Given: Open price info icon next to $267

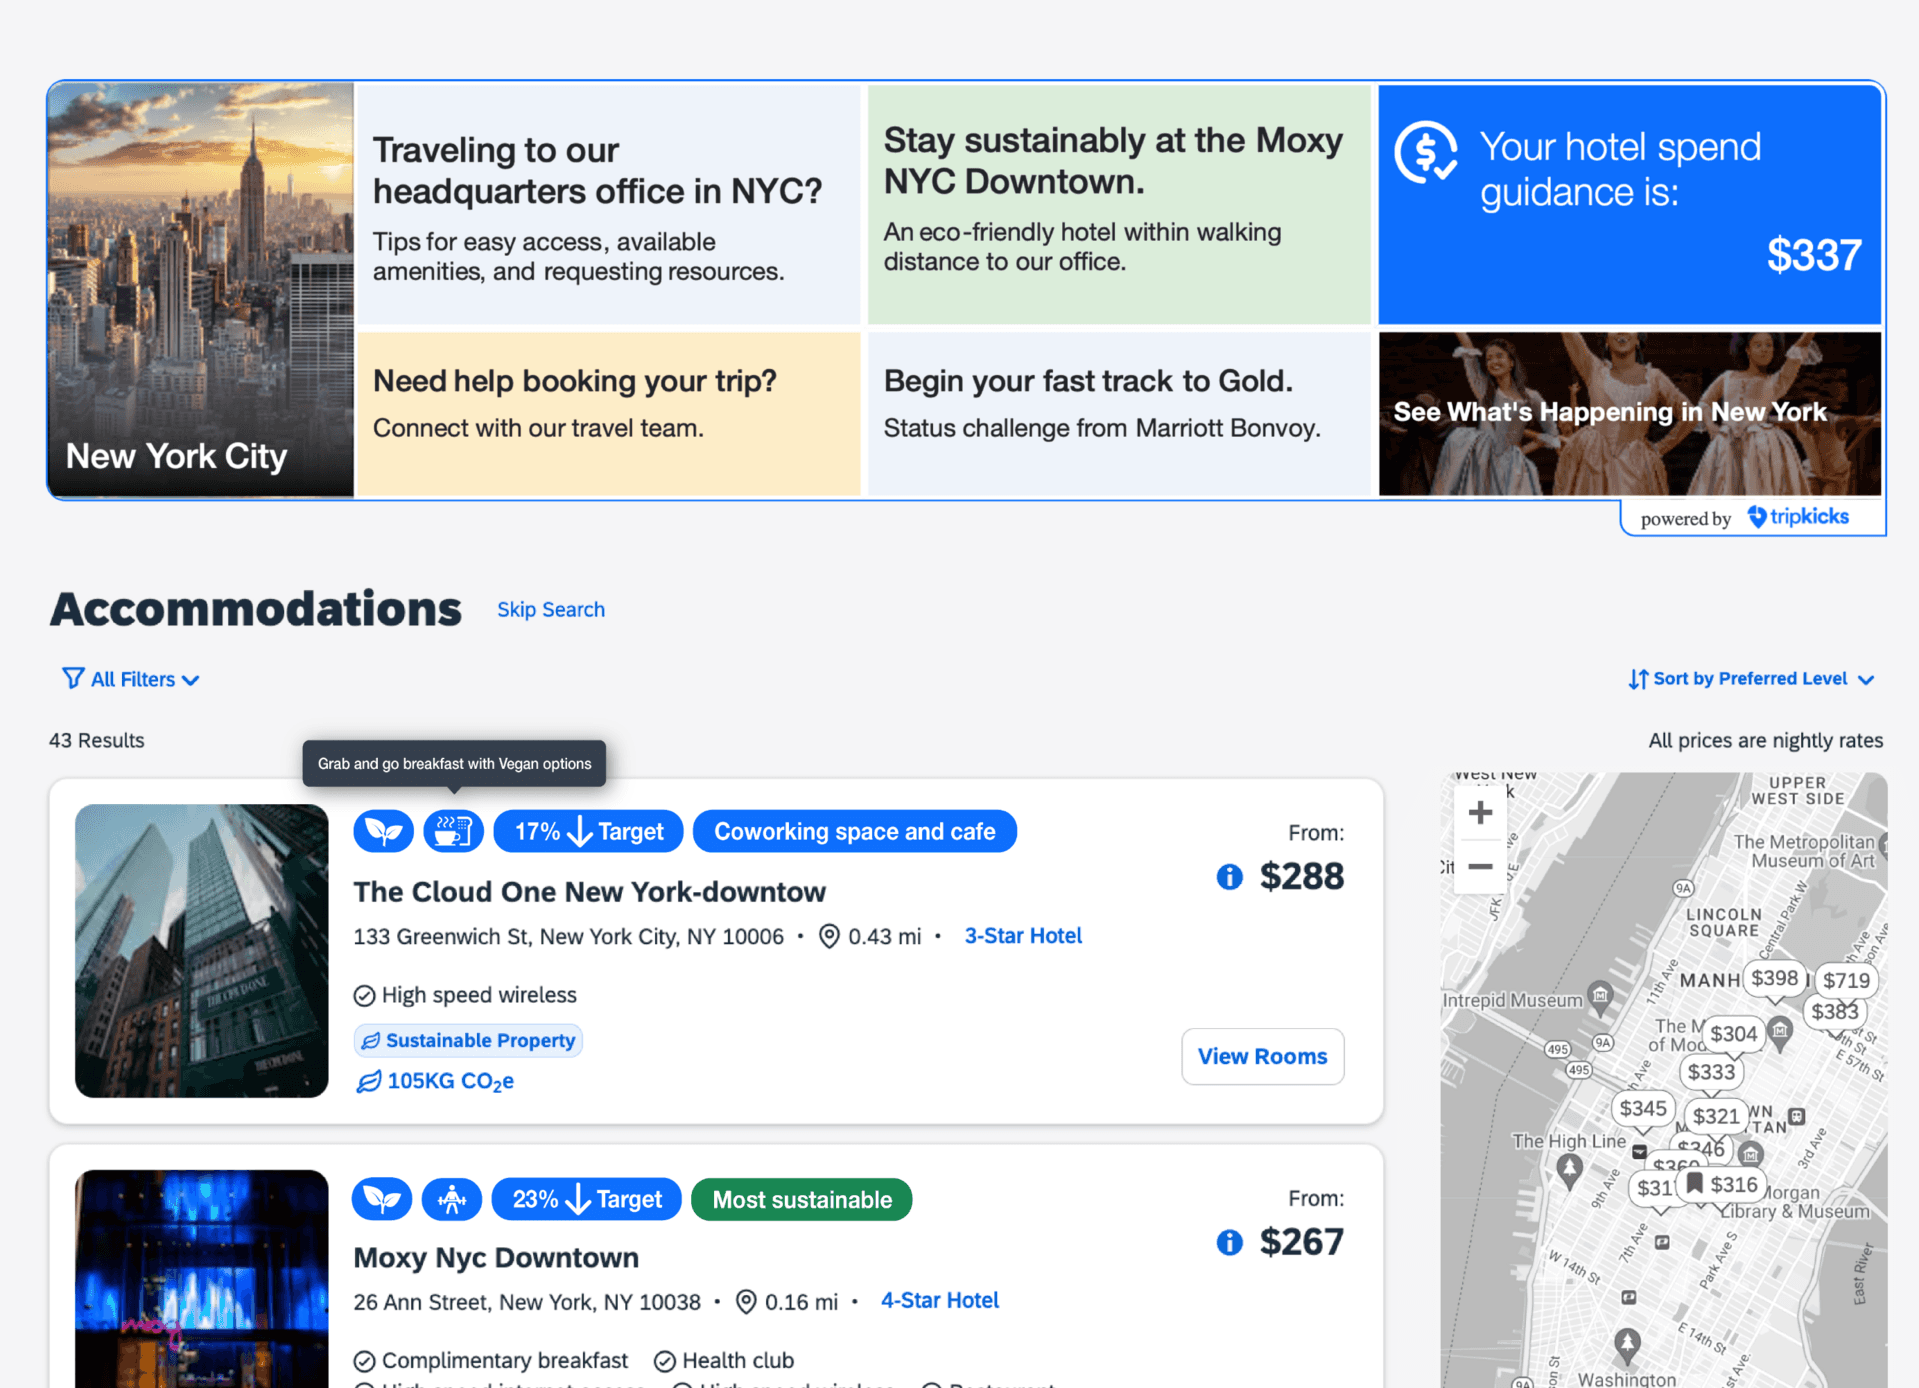Looking at the screenshot, I should click(1229, 1242).
